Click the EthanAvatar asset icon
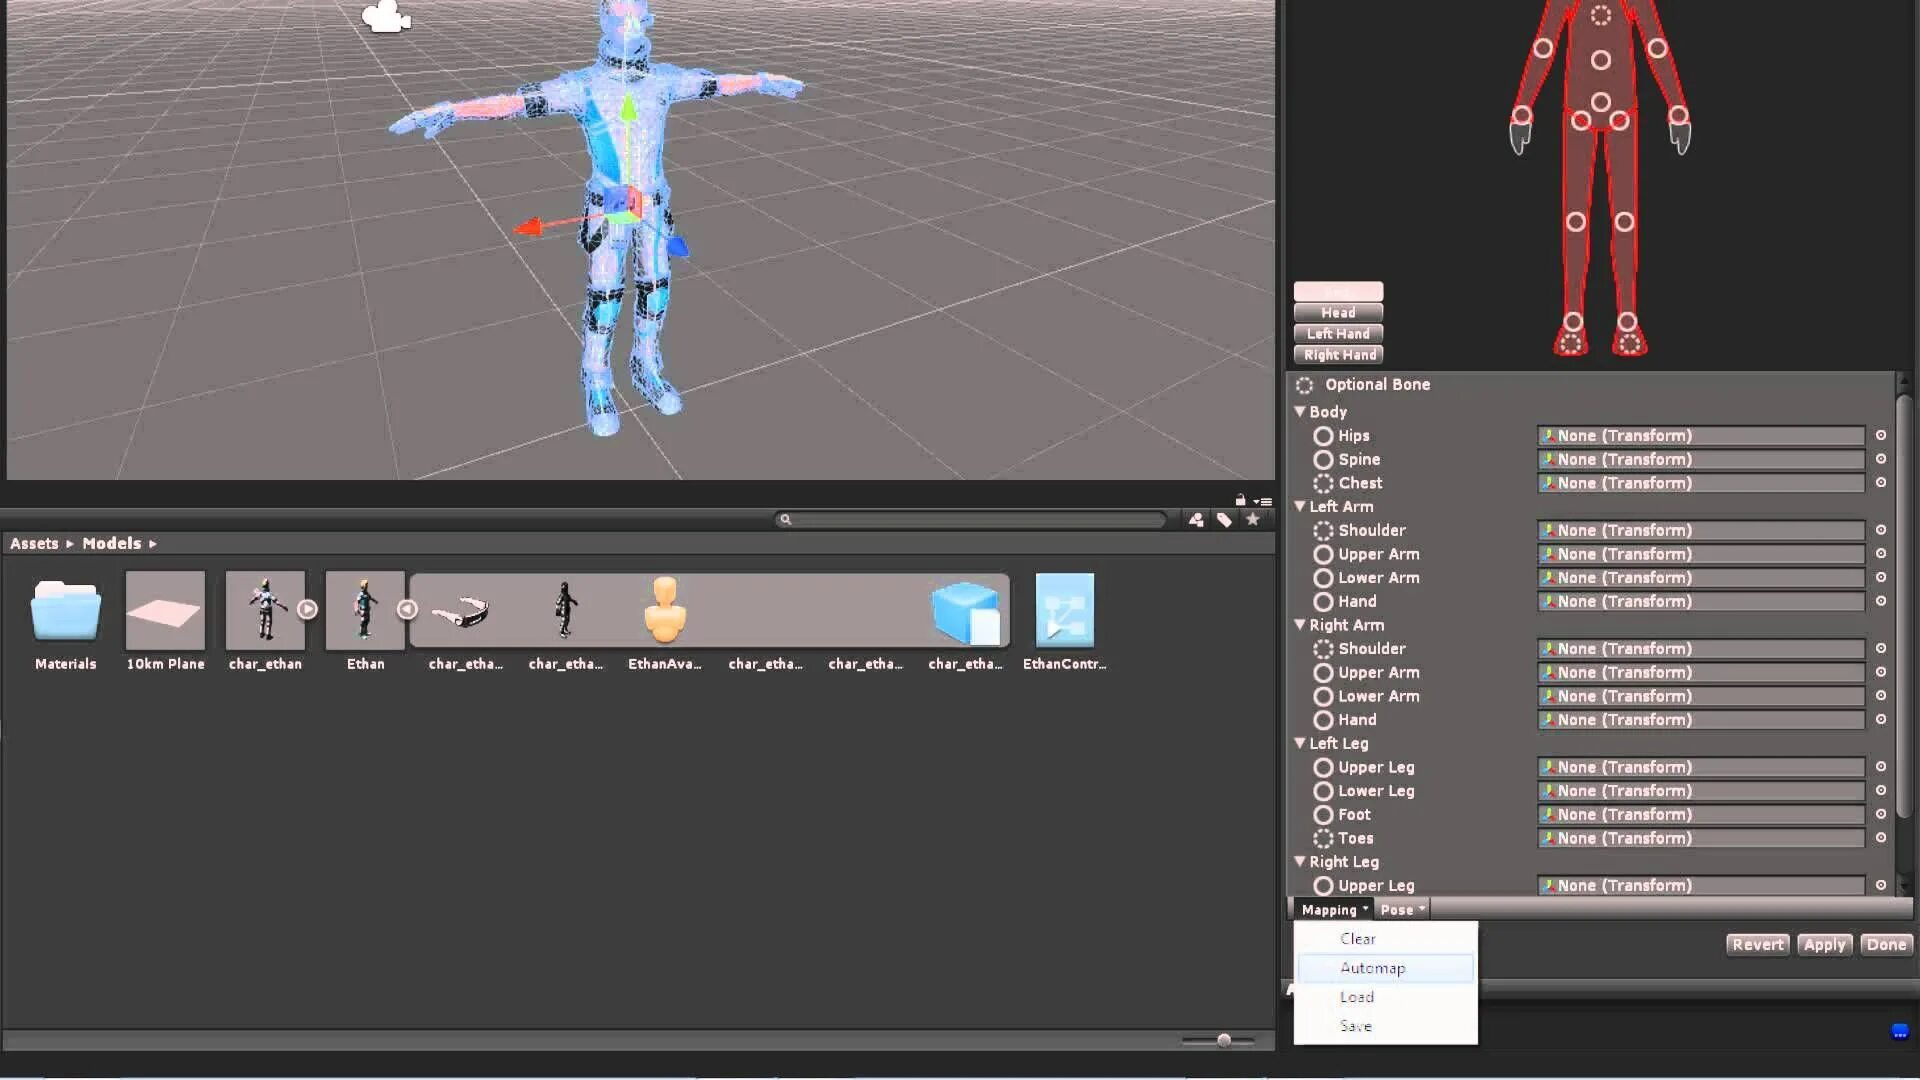The height and width of the screenshot is (1080, 1920). tap(665, 610)
